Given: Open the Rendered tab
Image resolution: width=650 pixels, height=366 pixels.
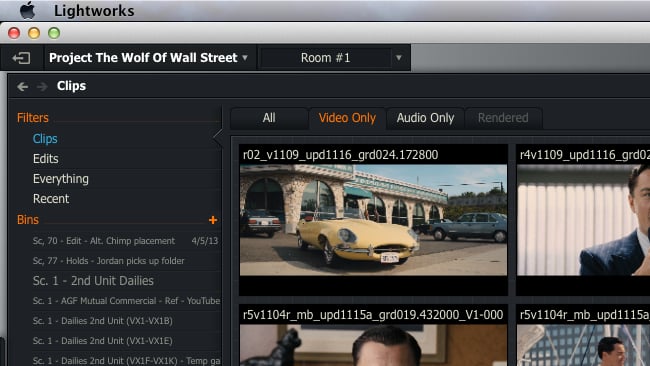Looking at the screenshot, I should (503, 118).
